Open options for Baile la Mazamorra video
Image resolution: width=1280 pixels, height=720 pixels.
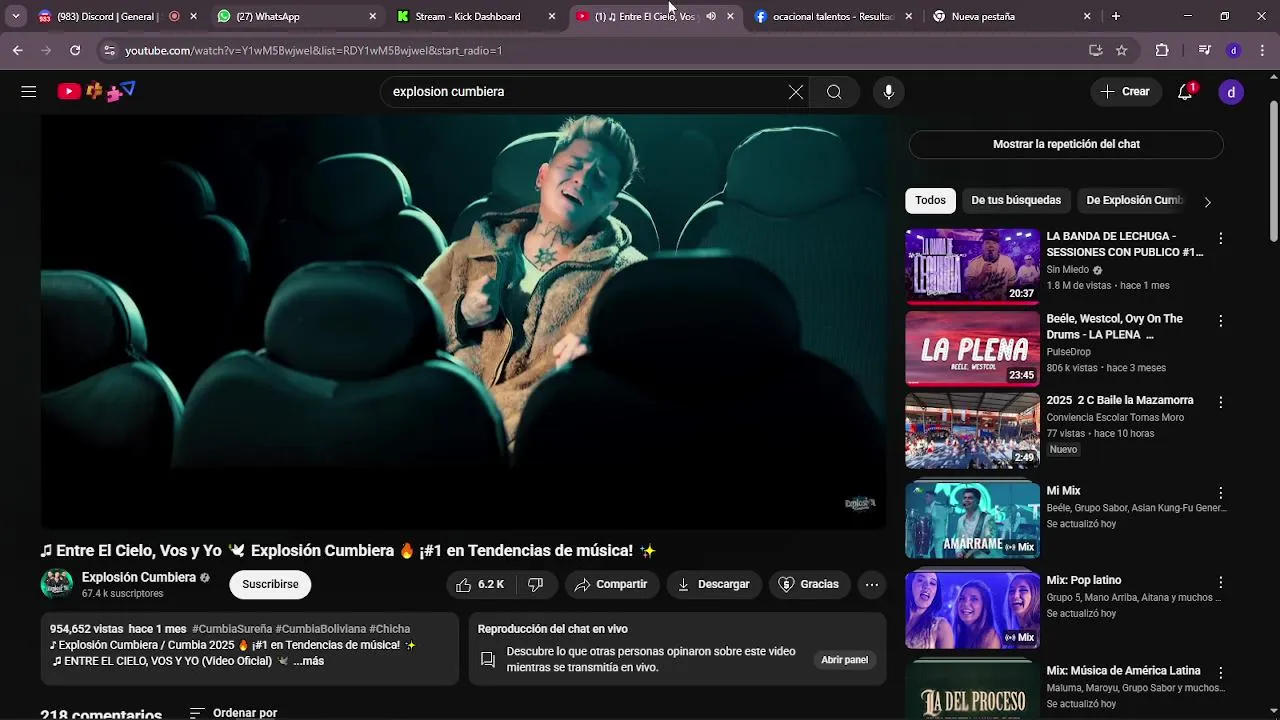(x=1220, y=402)
